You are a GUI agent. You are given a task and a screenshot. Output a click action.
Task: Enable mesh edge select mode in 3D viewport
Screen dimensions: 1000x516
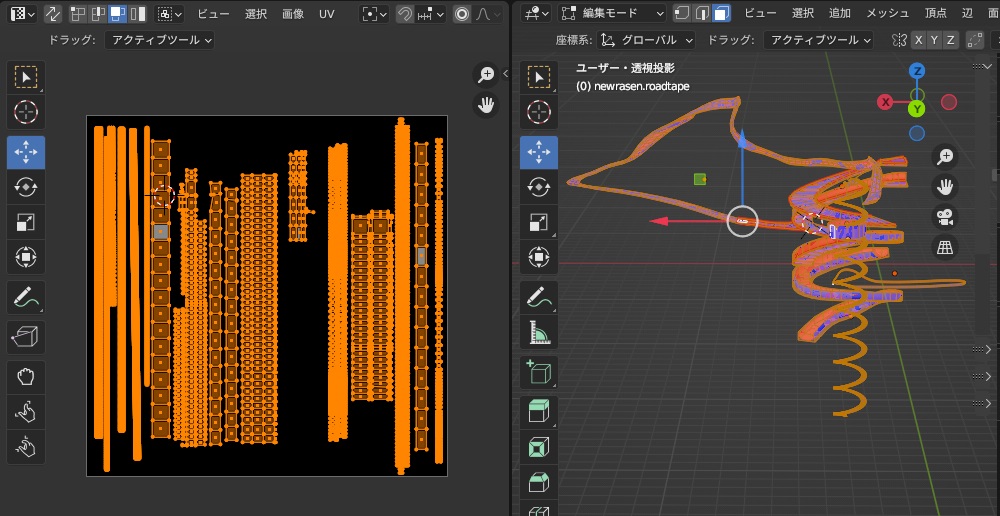pos(702,13)
